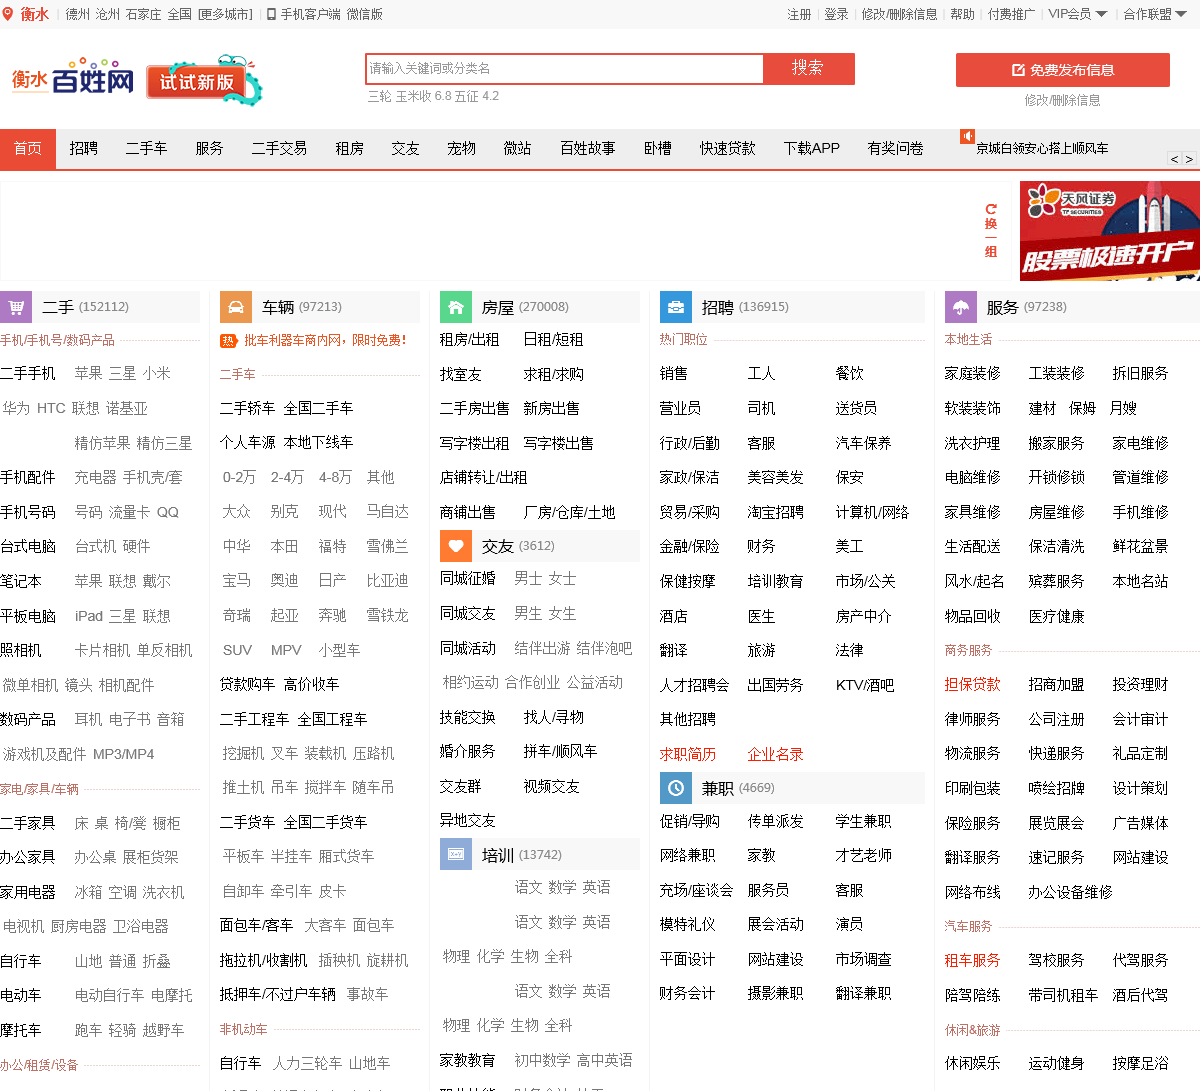Image resolution: width=1200 pixels, height=1091 pixels.
Task: Switch city to 石家庄
Action: [x=143, y=14]
